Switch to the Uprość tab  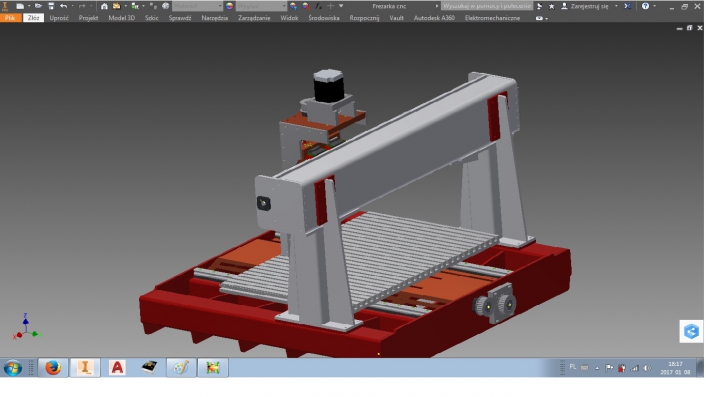pos(59,18)
